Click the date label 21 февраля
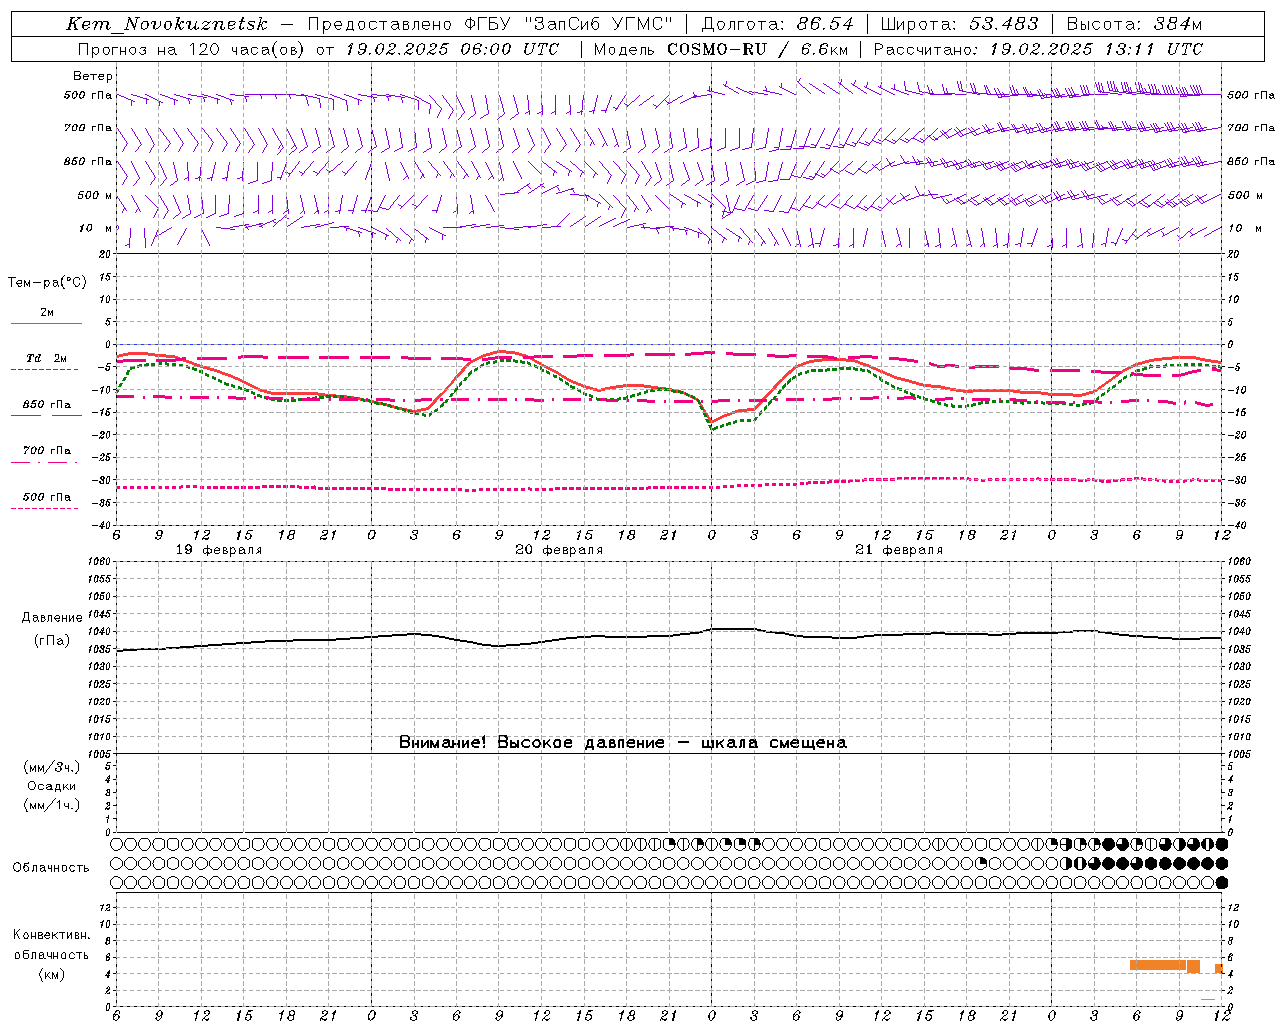Screen dimensions: 1280x1024 point(899,550)
